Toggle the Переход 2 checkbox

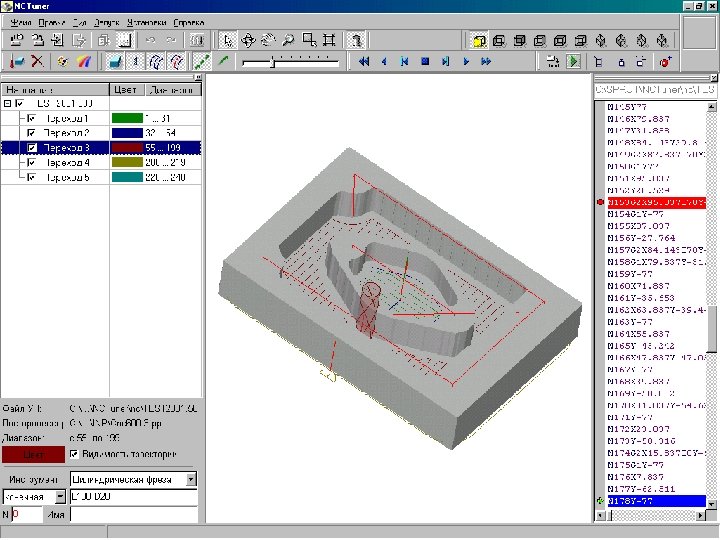pyautogui.click(x=31, y=133)
